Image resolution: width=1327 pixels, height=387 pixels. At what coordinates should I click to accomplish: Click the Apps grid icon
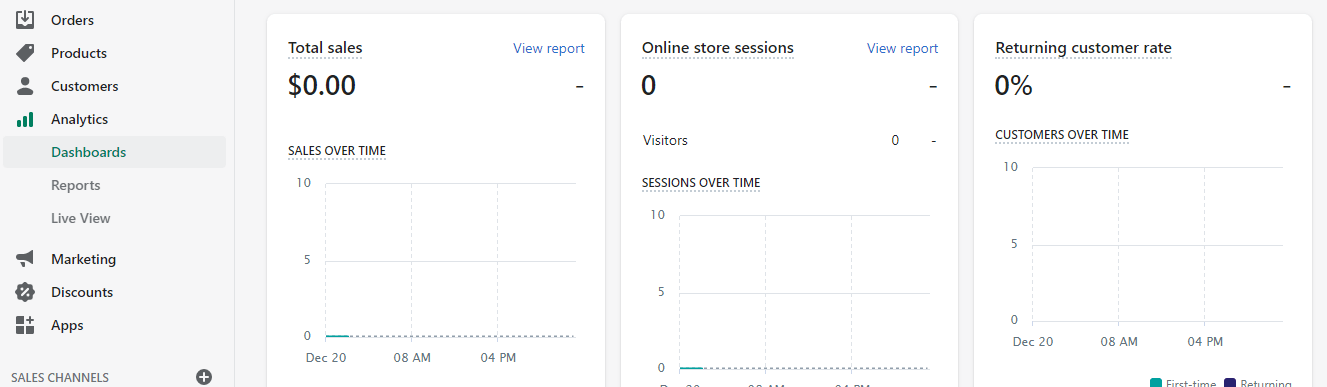pos(25,325)
